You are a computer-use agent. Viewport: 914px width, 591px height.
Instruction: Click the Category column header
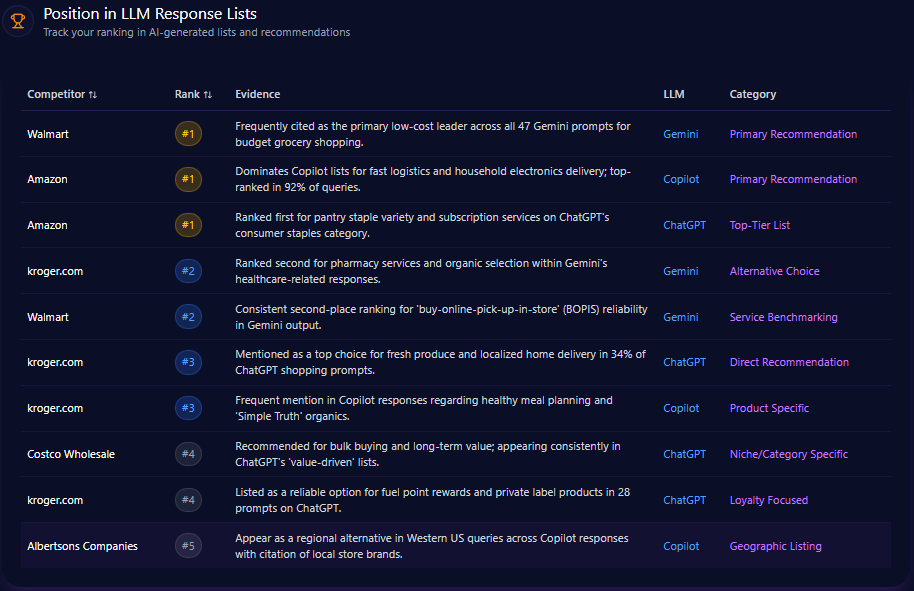(x=752, y=94)
